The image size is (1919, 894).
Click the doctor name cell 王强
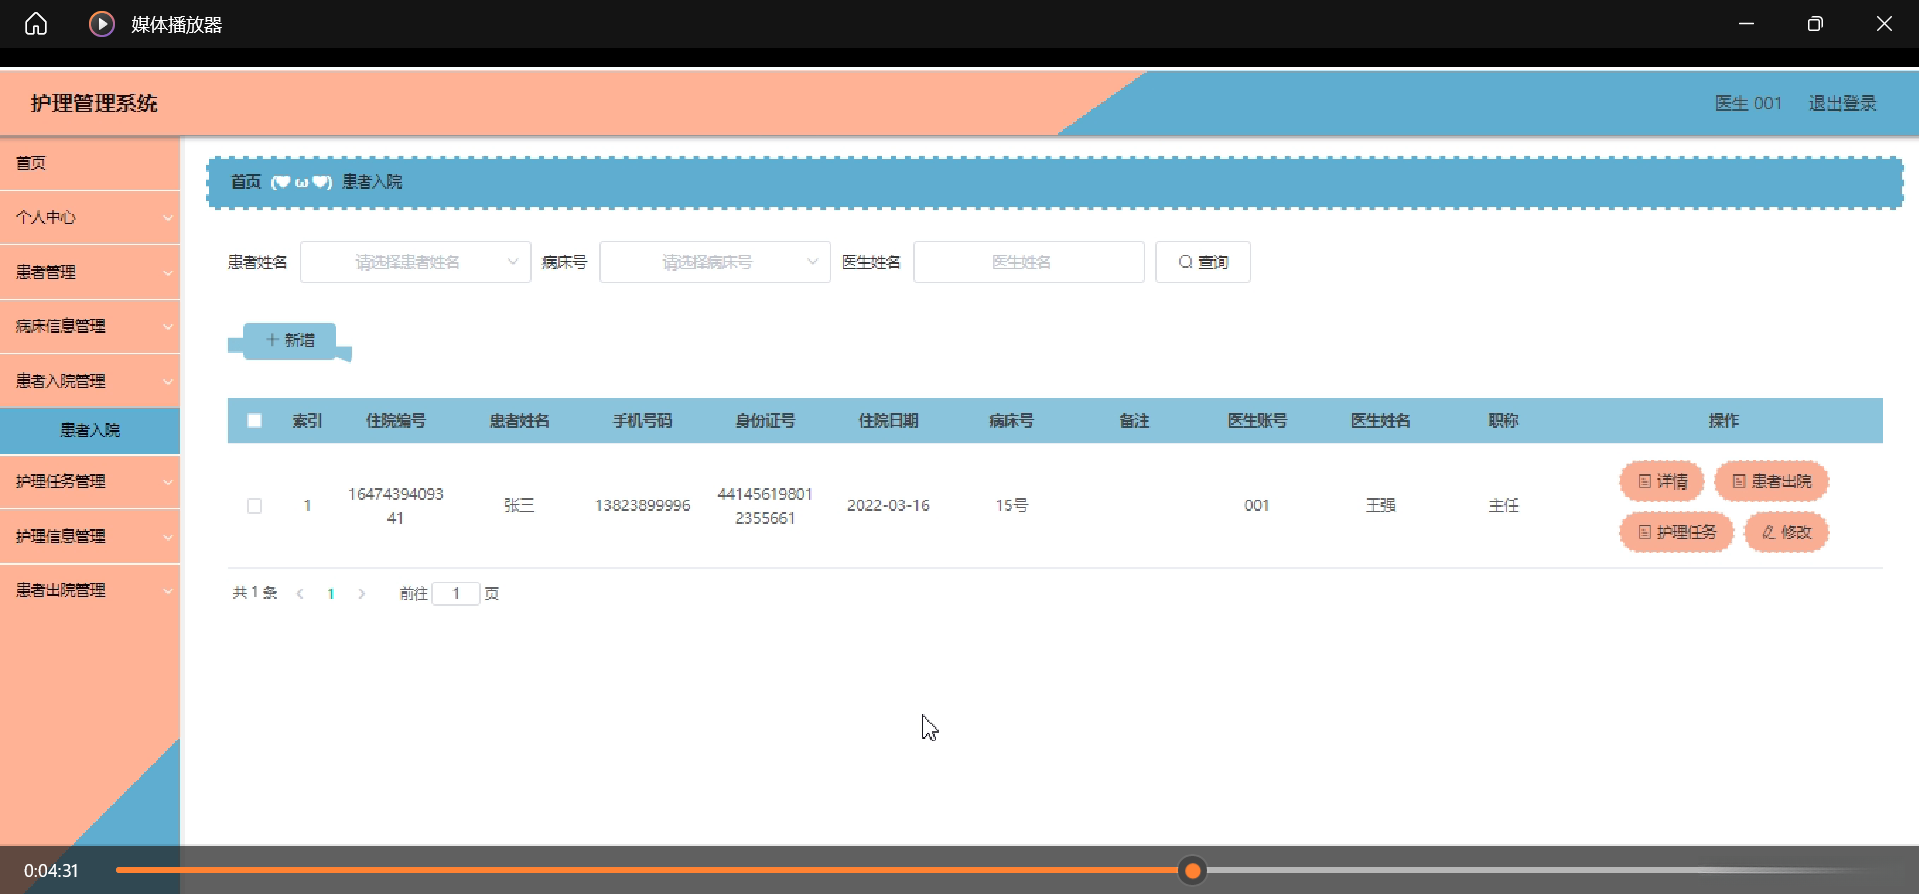click(x=1380, y=506)
